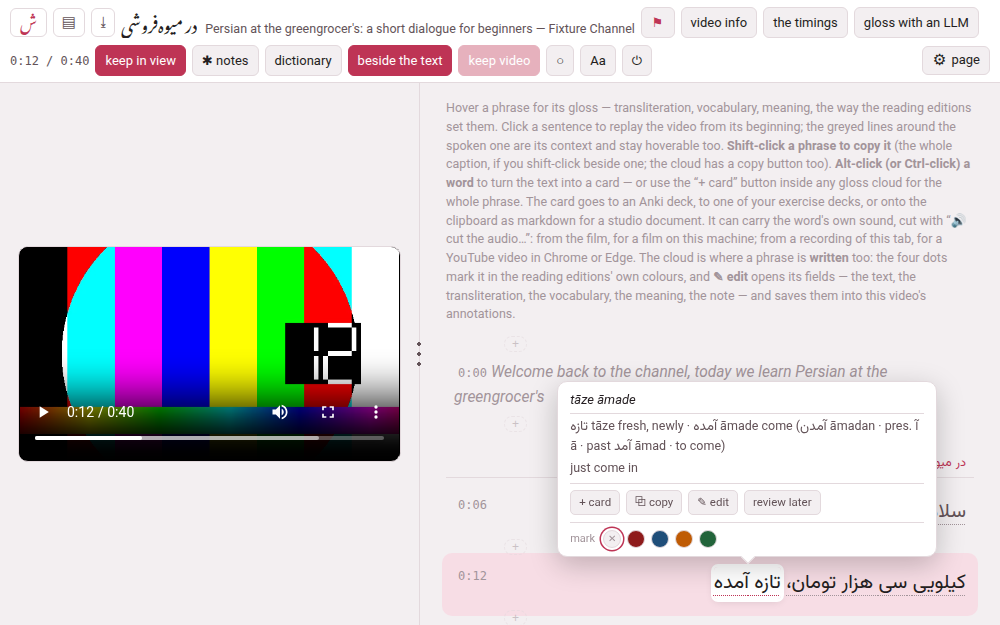Click phrase کیلویی سی هزار تومان
This screenshot has height=625, width=1000.
pos(876,582)
